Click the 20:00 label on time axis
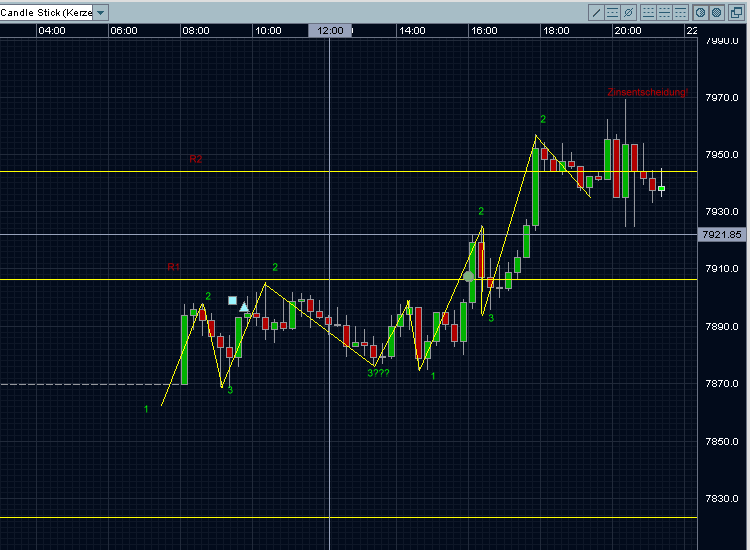750x550 pixels. 627,31
